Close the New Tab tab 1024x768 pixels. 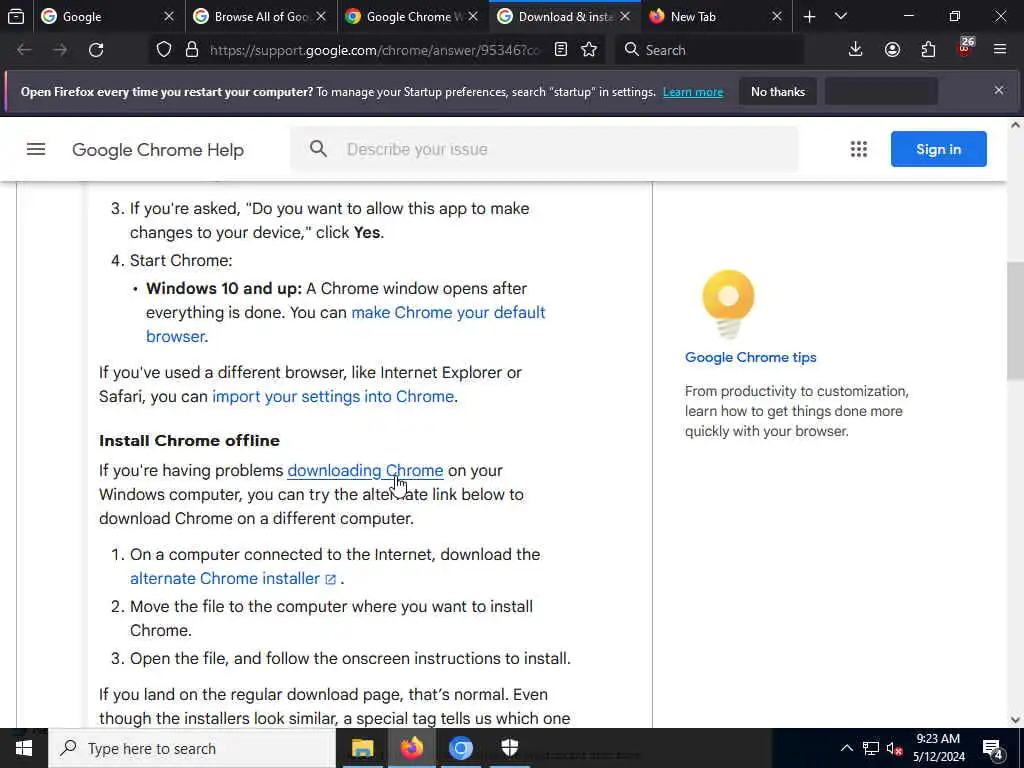point(776,16)
